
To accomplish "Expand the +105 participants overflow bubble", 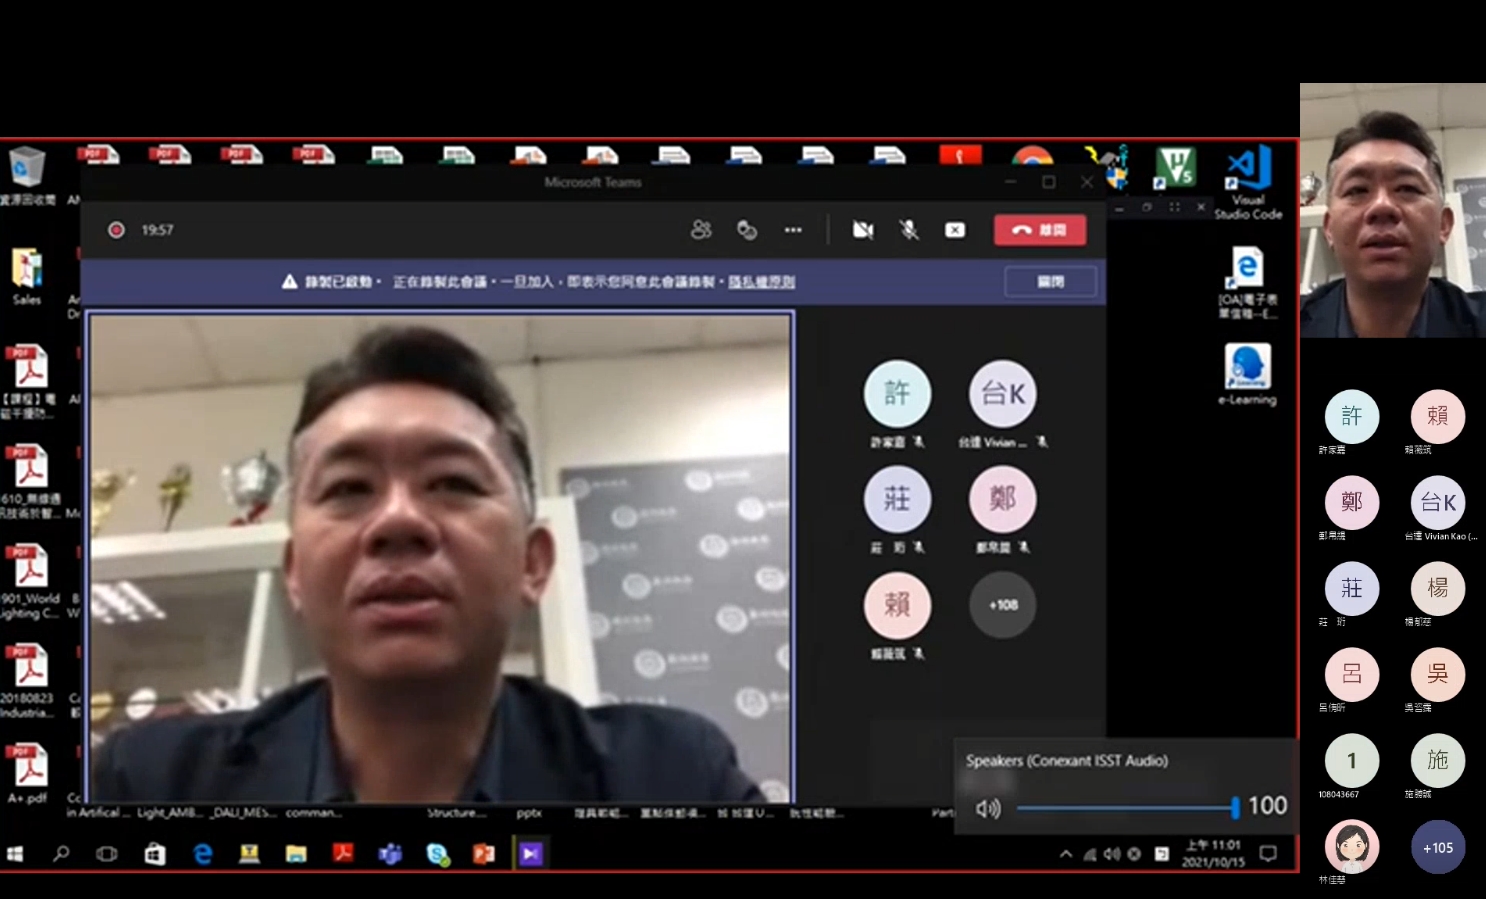I will click(x=1438, y=847).
